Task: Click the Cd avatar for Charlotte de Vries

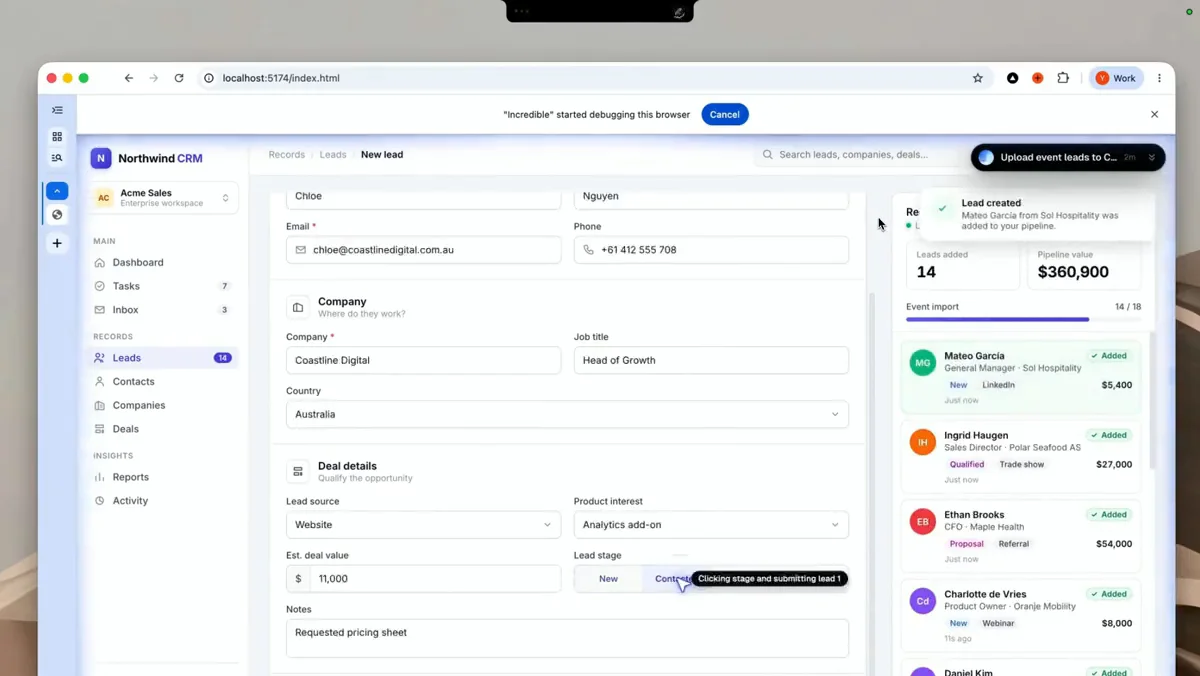Action: click(923, 601)
